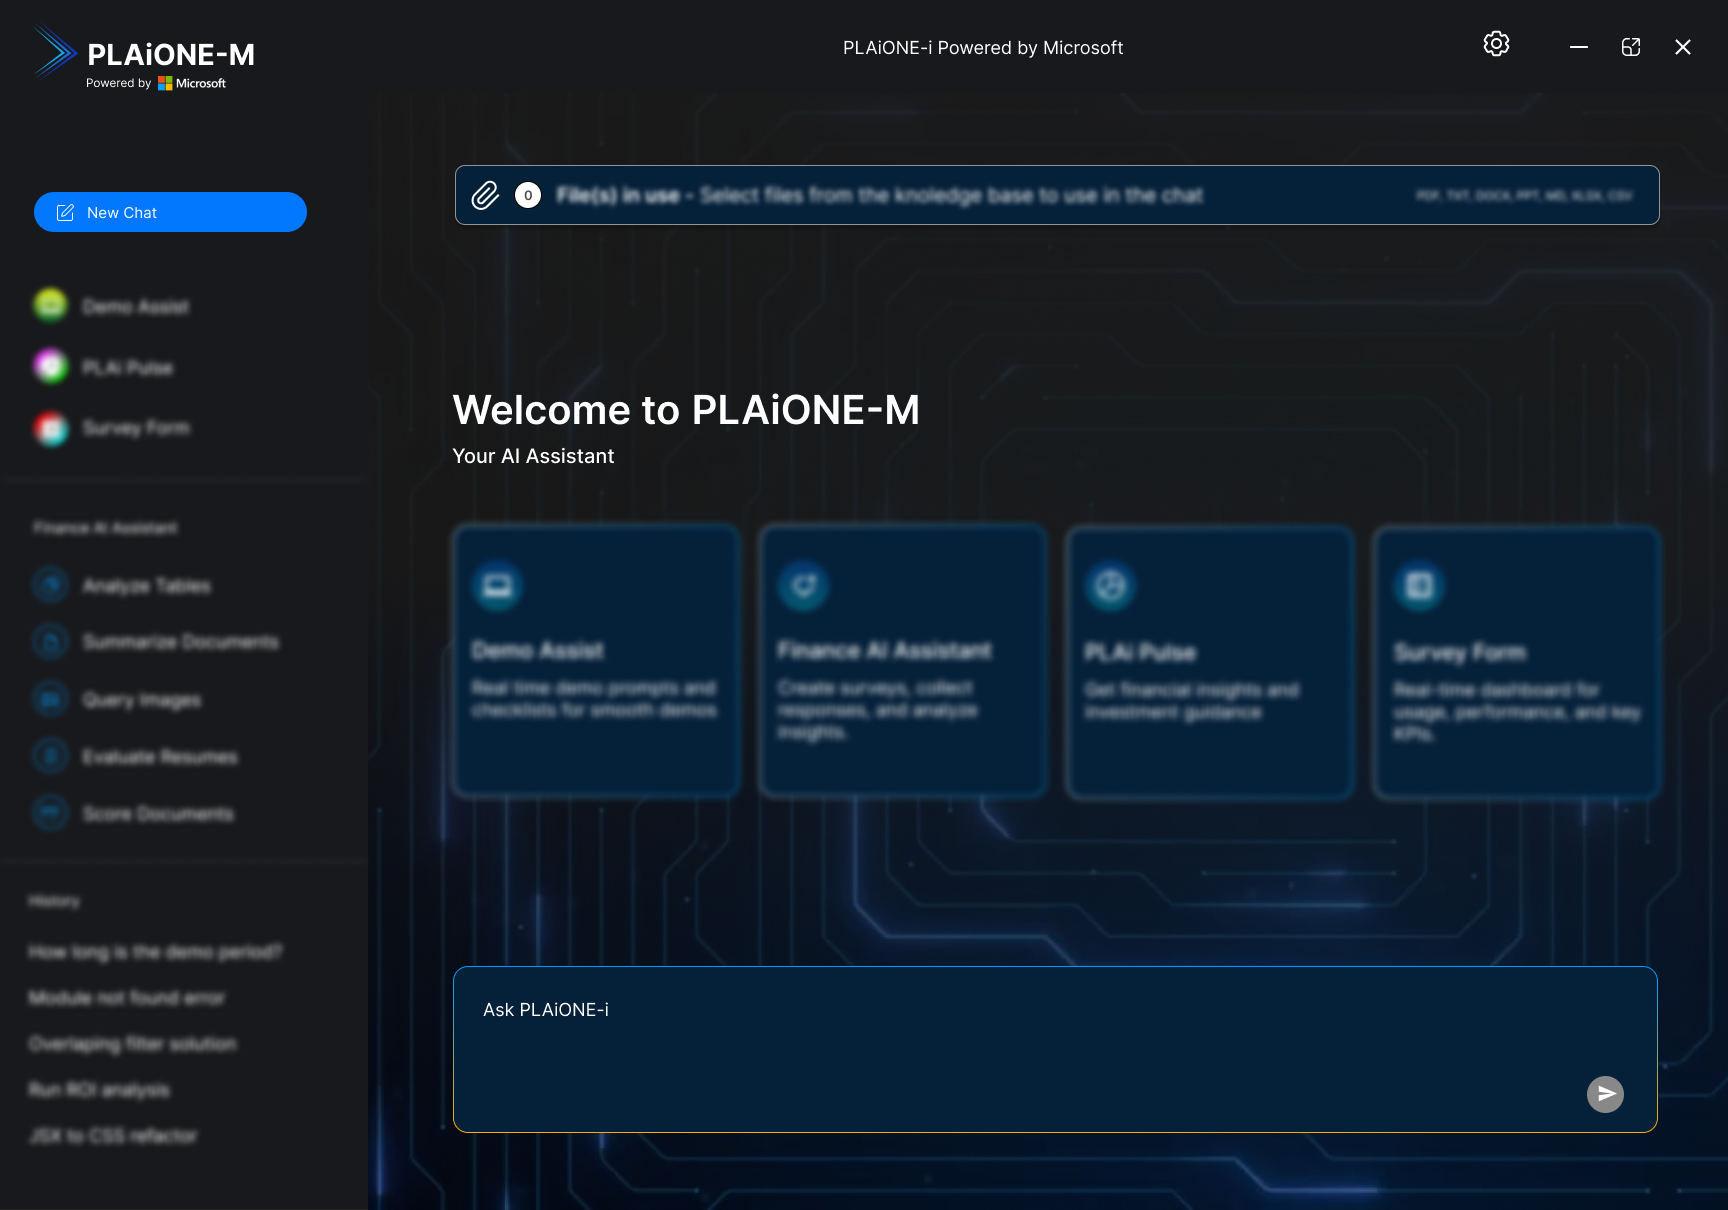Click the send message arrow icon
1728x1210 pixels.
tap(1605, 1094)
